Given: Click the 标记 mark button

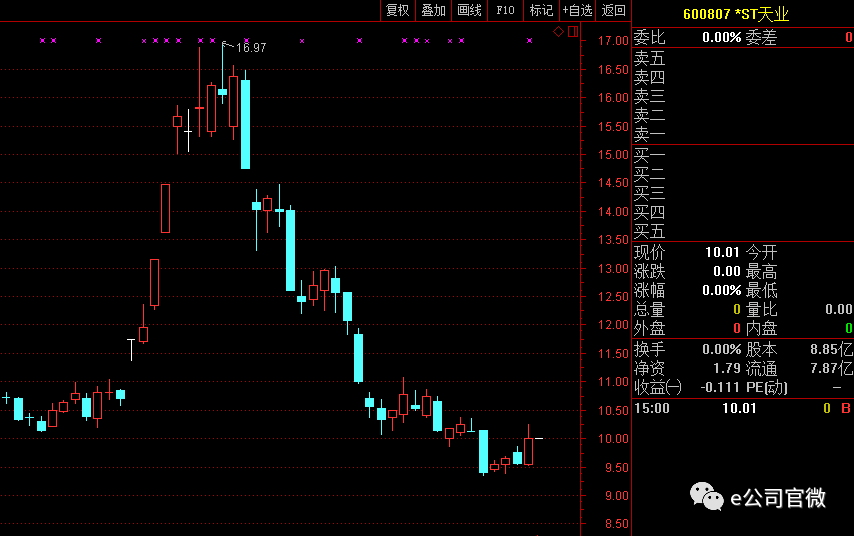Looking at the screenshot, I should [541, 10].
